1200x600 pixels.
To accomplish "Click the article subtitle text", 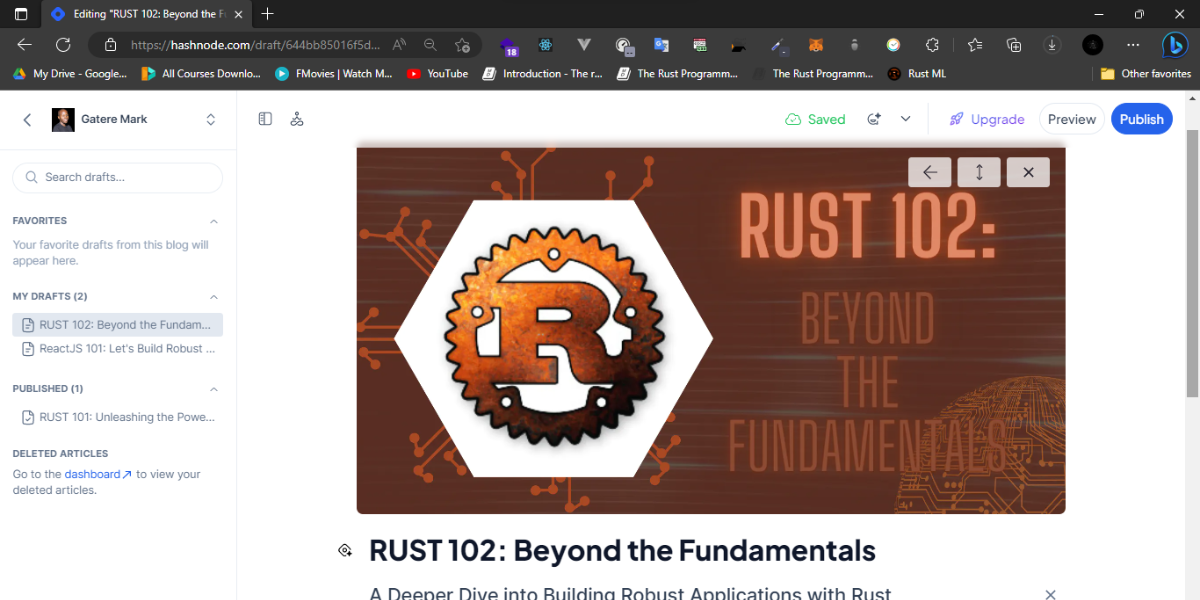I will (x=630, y=593).
